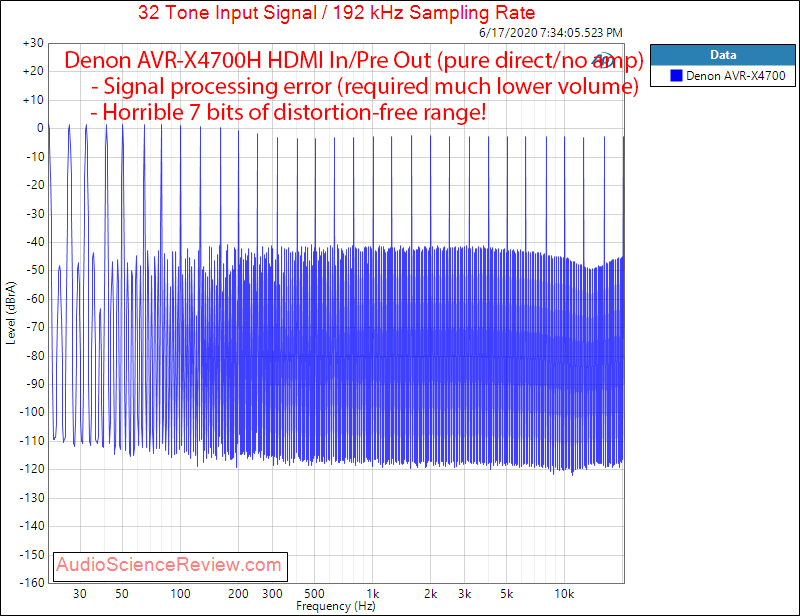Click the 'Level (dBrA)' y-axis label
The height and width of the screenshot is (616, 800).
click(x=11, y=313)
